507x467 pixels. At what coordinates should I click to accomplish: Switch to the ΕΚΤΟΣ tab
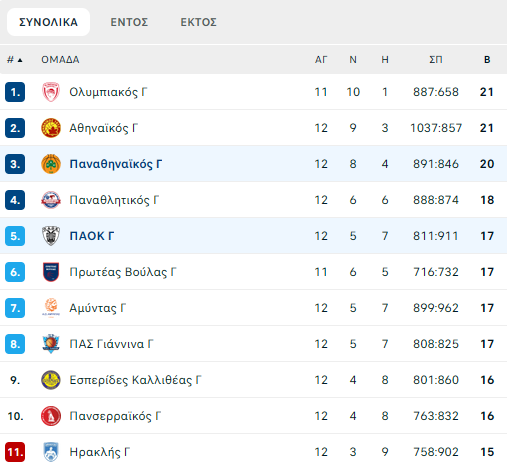pyautogui.click(x=198, y=22)
